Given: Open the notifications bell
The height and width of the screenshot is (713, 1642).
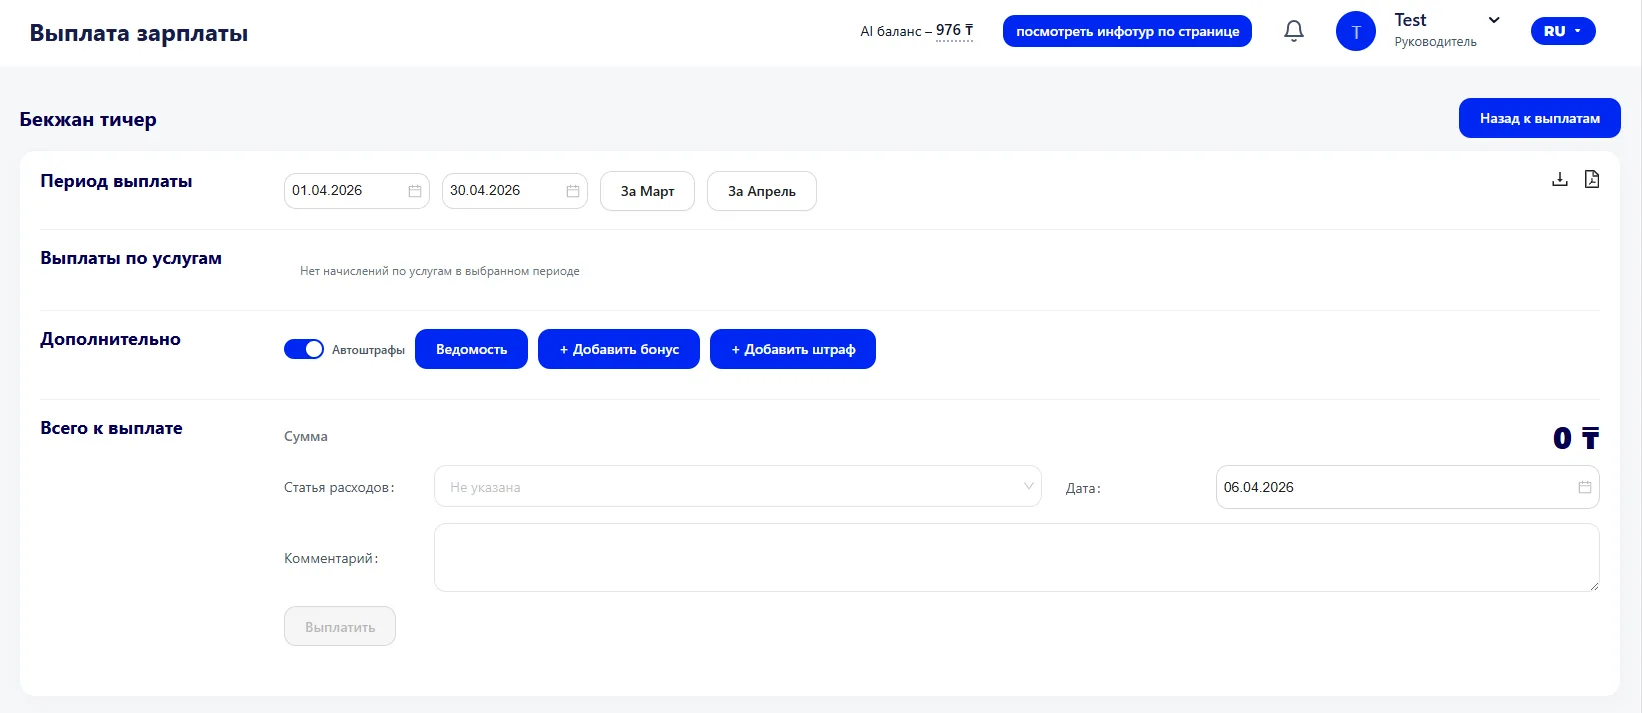Looking at the screenshot, I should [1293, 31].
